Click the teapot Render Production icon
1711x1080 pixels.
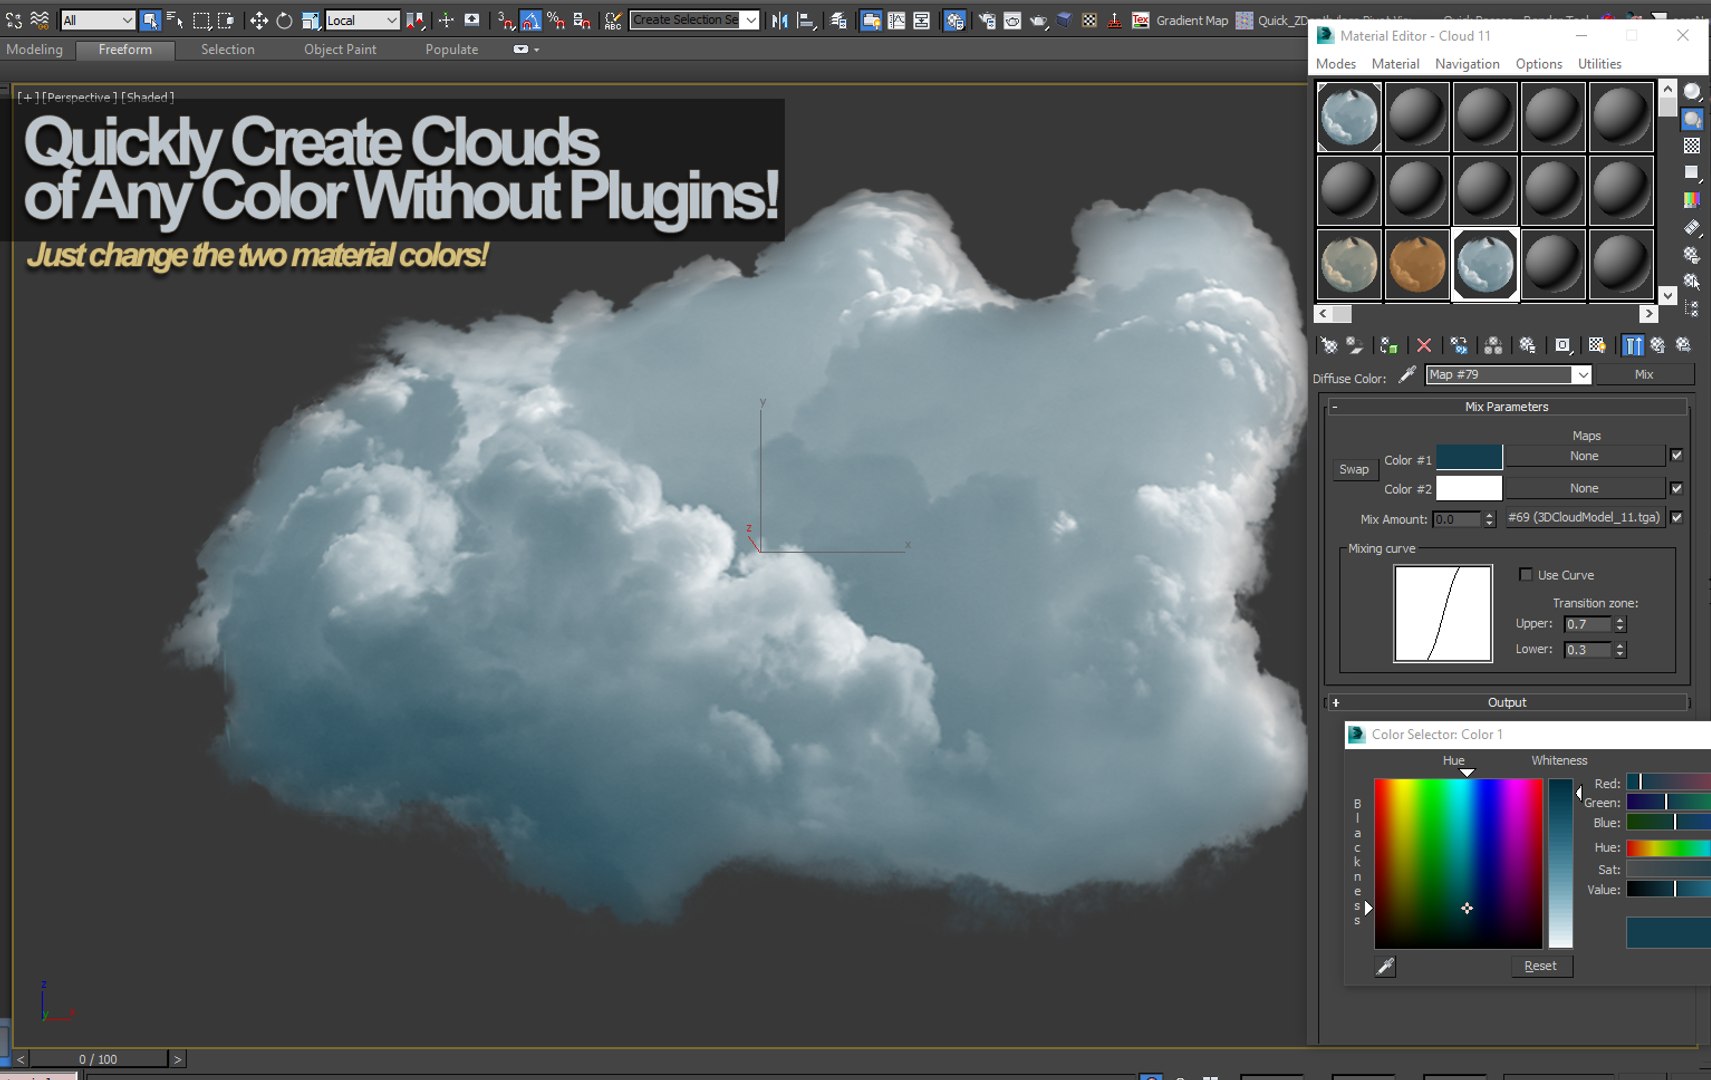[x=1038, y=20]
